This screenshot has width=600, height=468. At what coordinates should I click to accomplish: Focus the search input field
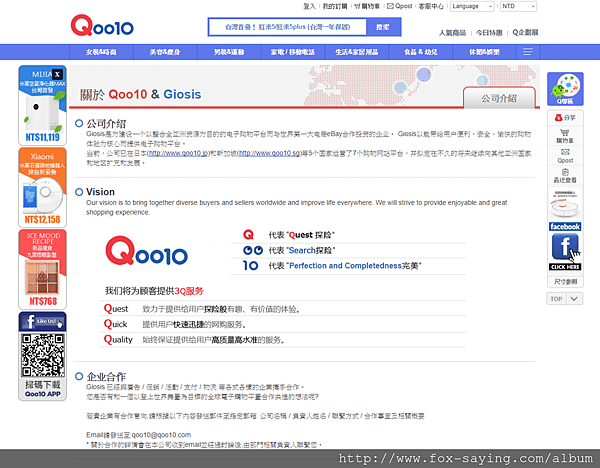point(287,27)
